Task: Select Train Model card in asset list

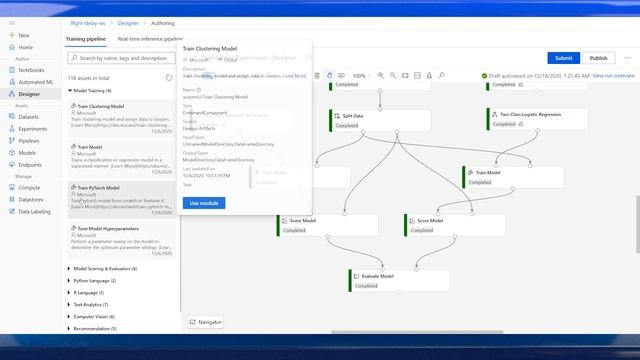Action: coord(122,159)
